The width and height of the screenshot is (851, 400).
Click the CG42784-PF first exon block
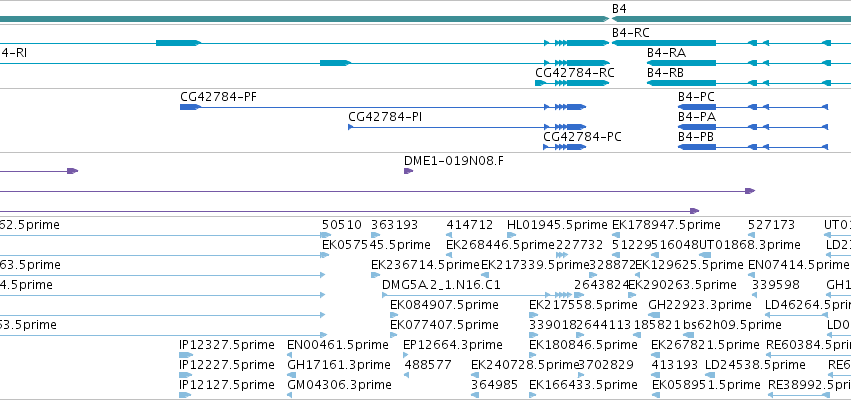(x=190, y=107)
